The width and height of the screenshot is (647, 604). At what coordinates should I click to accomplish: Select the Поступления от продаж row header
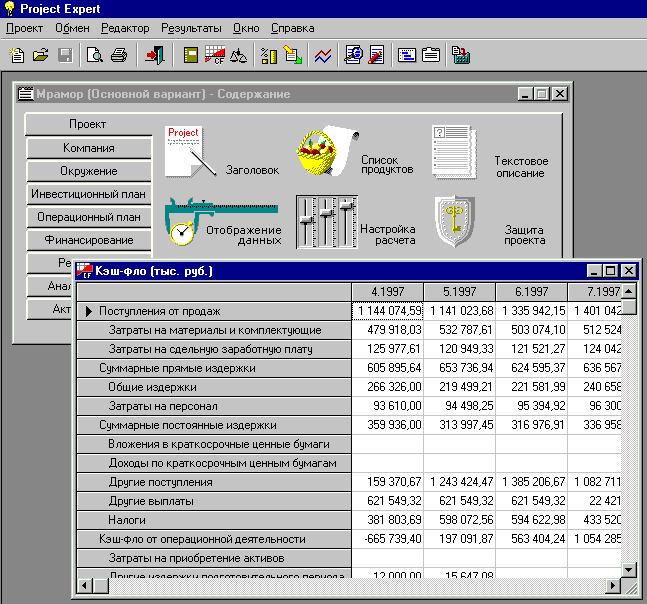point(214,311)
